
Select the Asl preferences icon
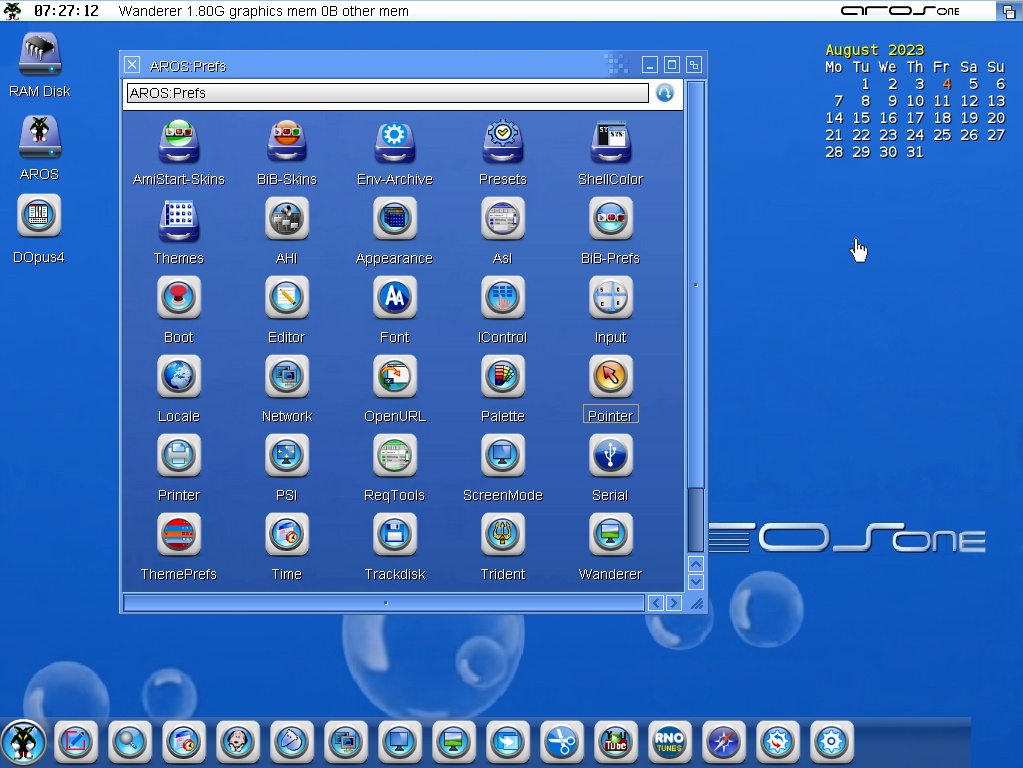pyautogui.click(x=502, y=219)
